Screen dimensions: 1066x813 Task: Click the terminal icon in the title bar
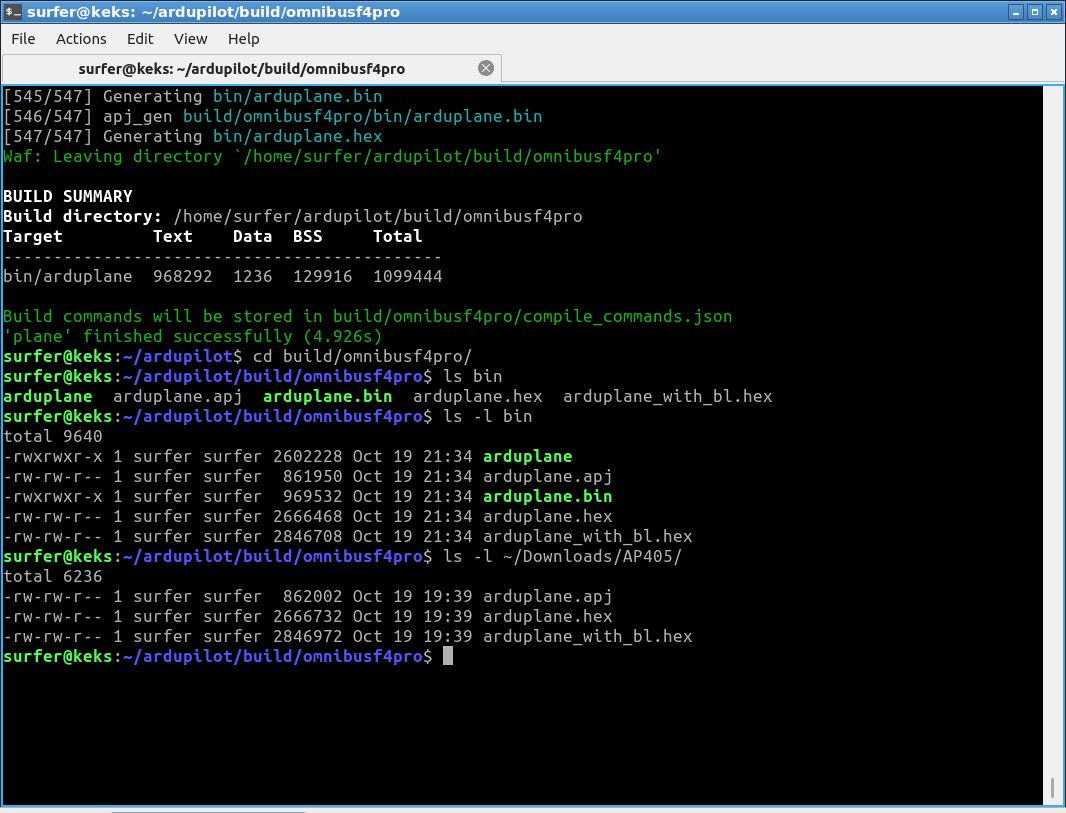click(12, 11)
